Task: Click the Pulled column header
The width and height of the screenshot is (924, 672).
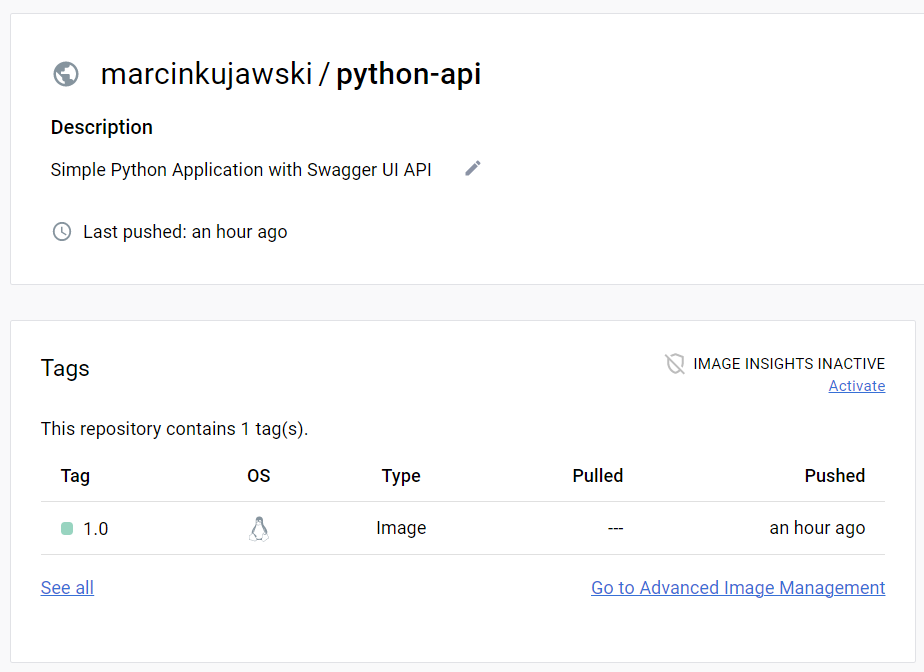Action: point(597,476)
